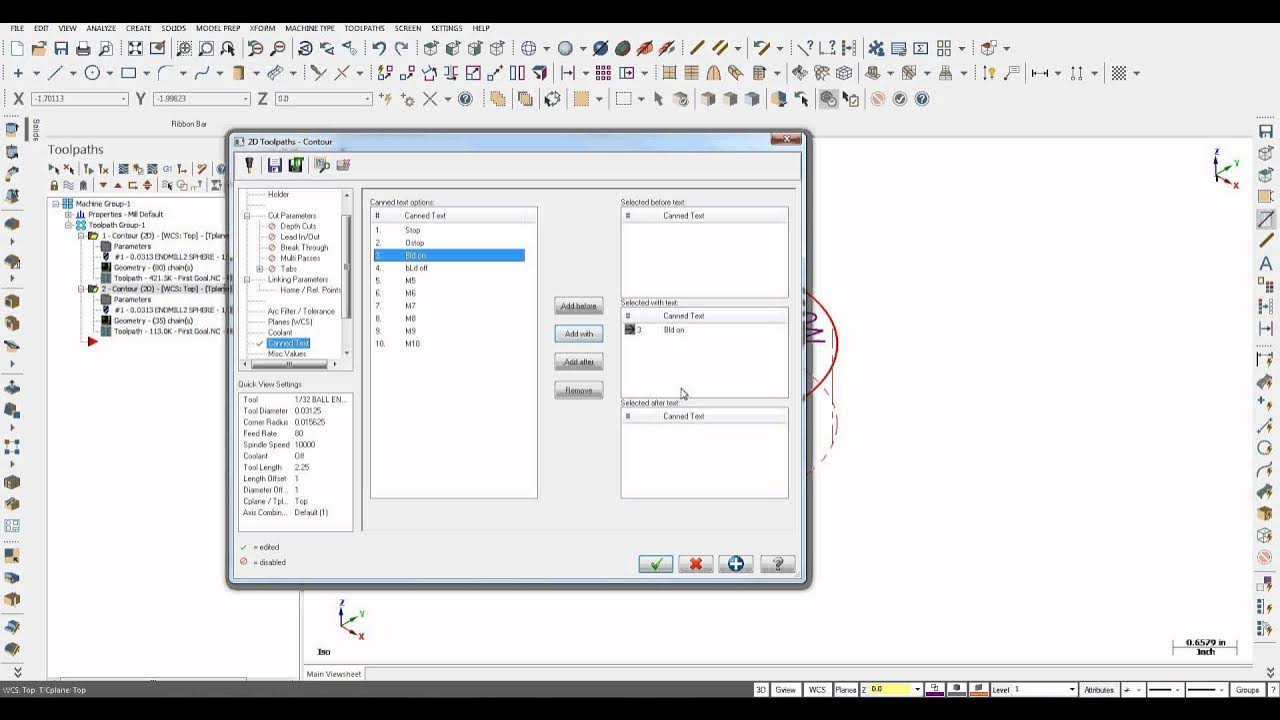Expand the Tabs node in the dialog tree
The height and width of the screenshot is (720, 1280).
(260, 269)
